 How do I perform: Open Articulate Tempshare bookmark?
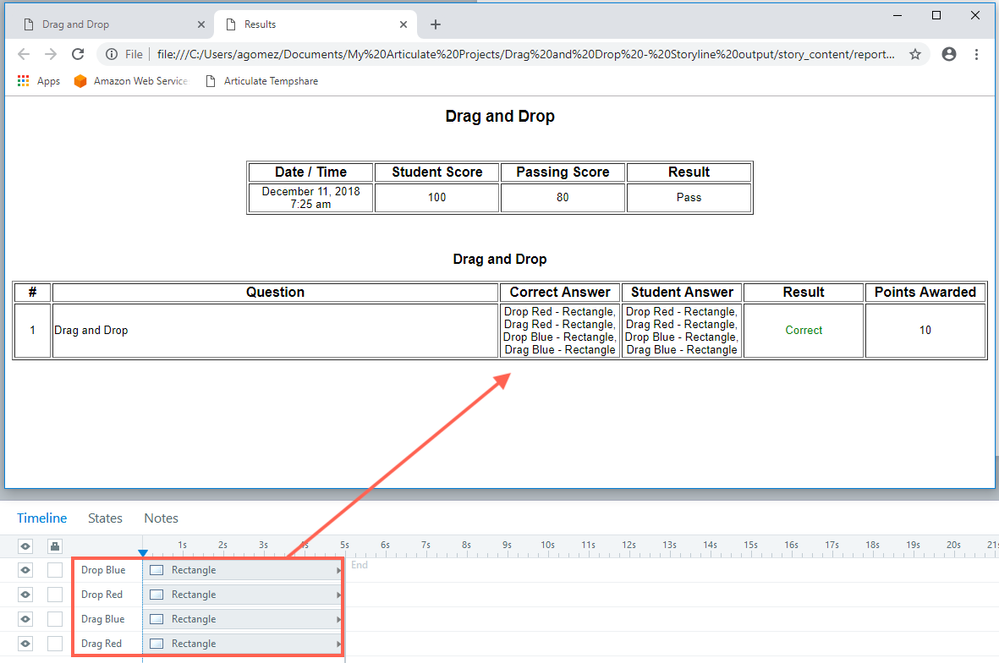click(x=261, y=81)
